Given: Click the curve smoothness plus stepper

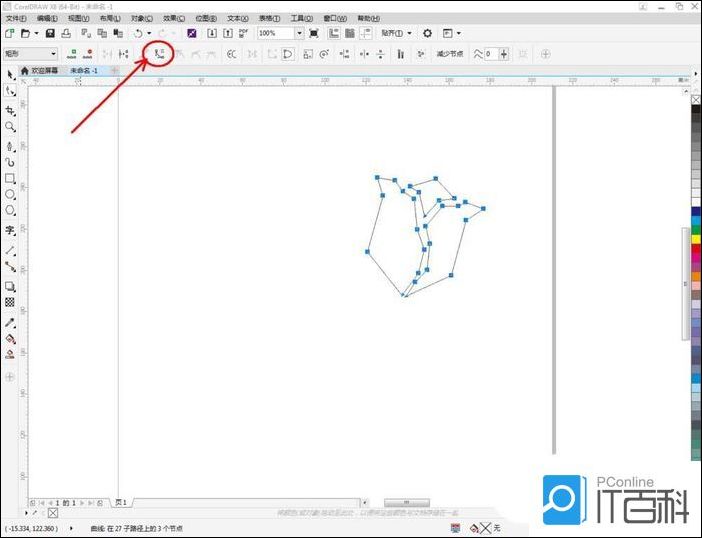Looking at the screenshot, I should pos(504,54).
